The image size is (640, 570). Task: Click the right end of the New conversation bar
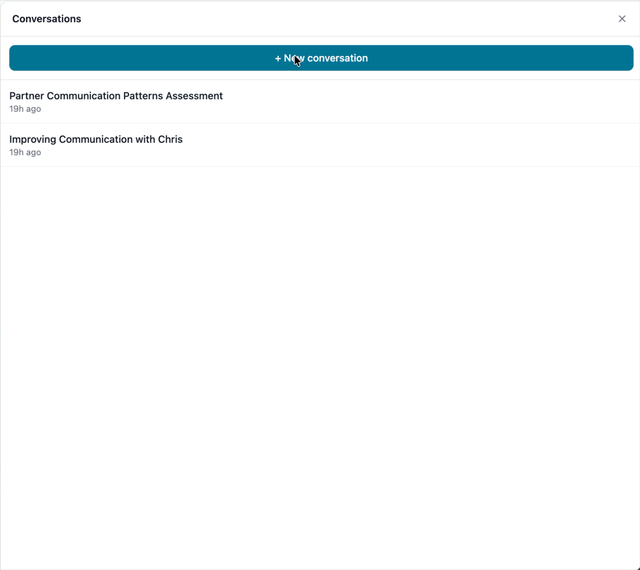pyautogui.click(x=615, y=58)
